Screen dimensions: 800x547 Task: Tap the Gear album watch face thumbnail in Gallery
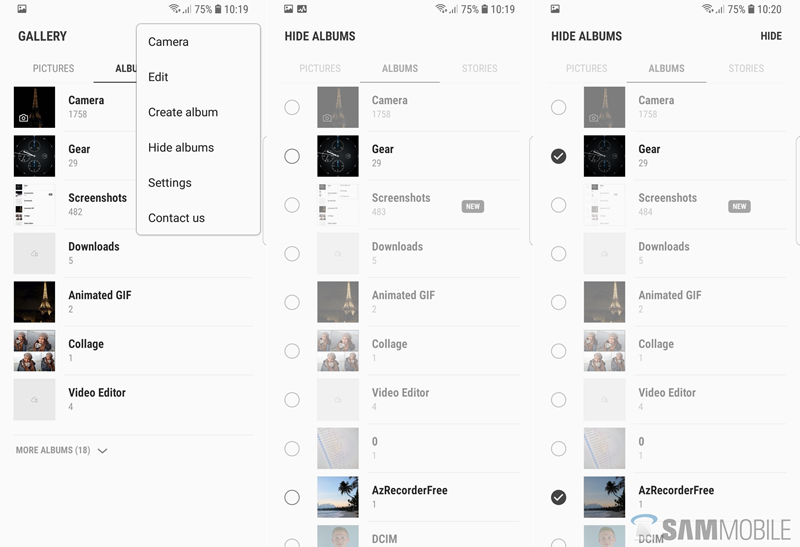(x=34, y=156)
